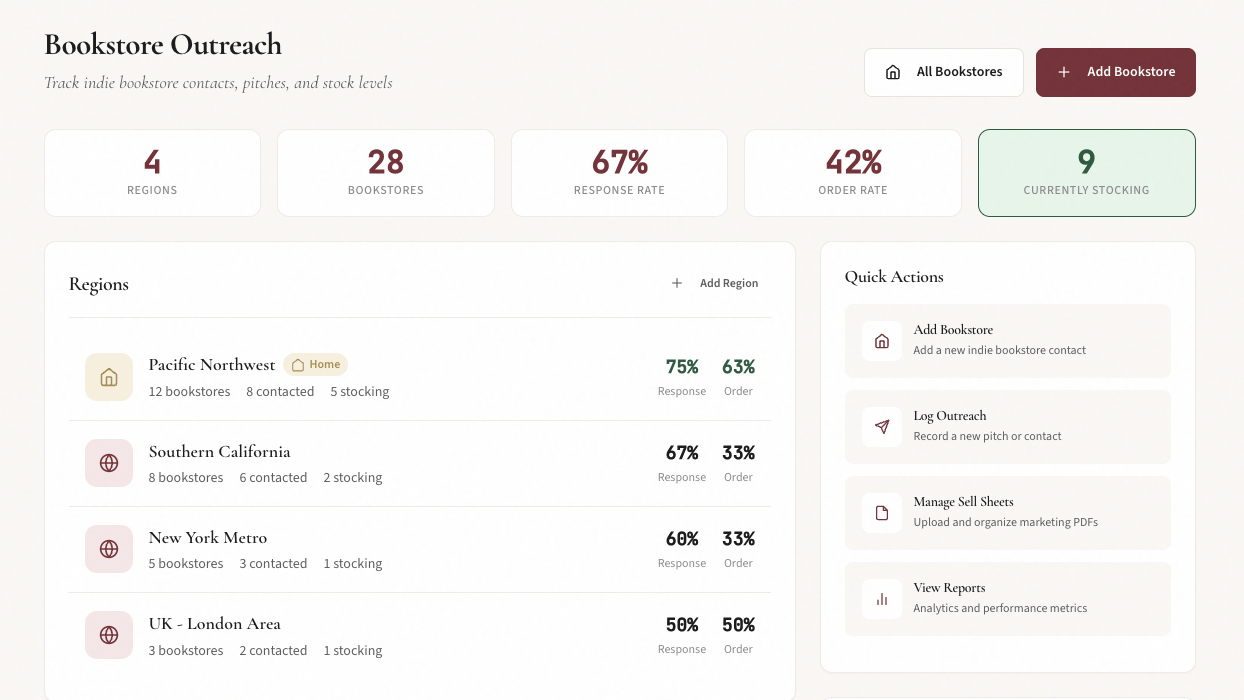Toggle the Home badge on Pacific Northwest
The height and width of the screenshot is (700, 1244).
pyautogui.click(x=315, y=364)
